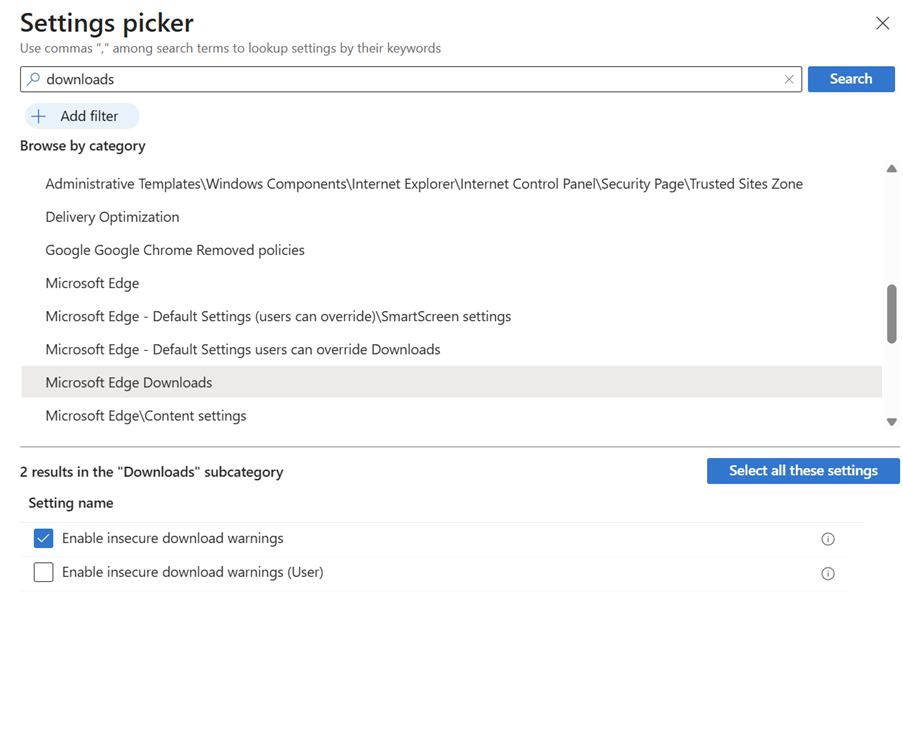Show info for insecure download warnings (User)
Image resolution: width=903 pixels, height=731 pixels.
(827, 574)
